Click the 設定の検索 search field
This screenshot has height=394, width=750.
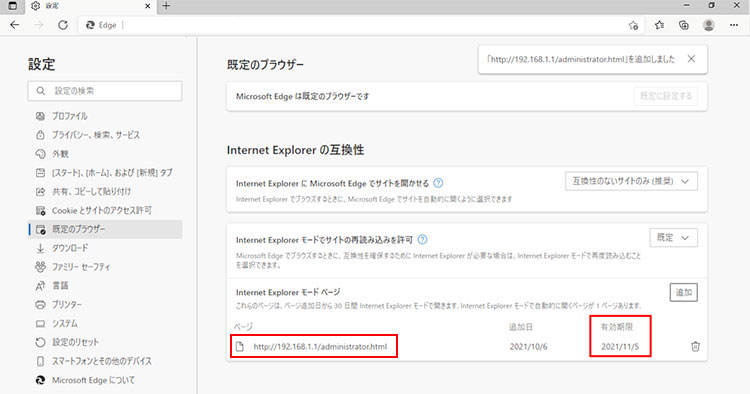(105, 91)
